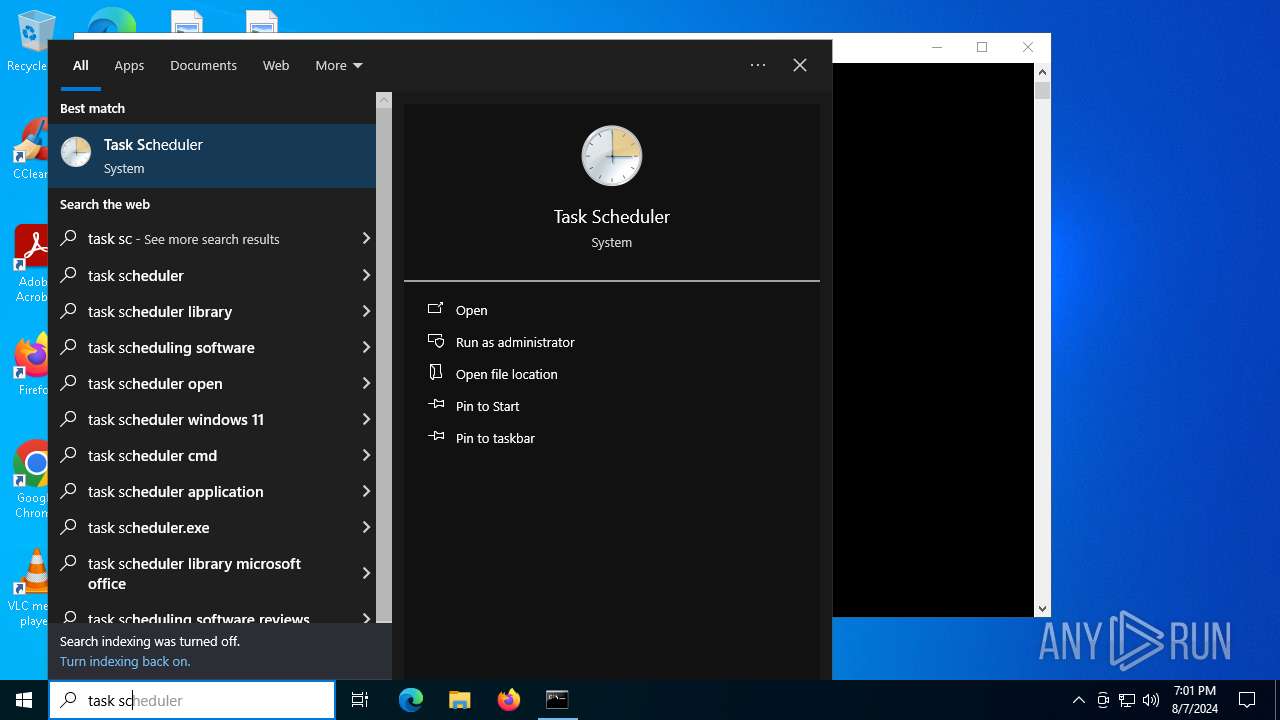Click the large Task Scheduler clock icon
This screenshot has width=1280, height=720.
pos(611,156)
